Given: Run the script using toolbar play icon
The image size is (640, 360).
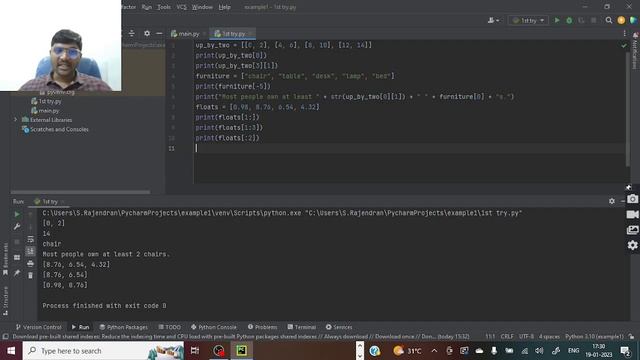Looking at the screenshot, I should pyautogui.click(x=557, y=20).
